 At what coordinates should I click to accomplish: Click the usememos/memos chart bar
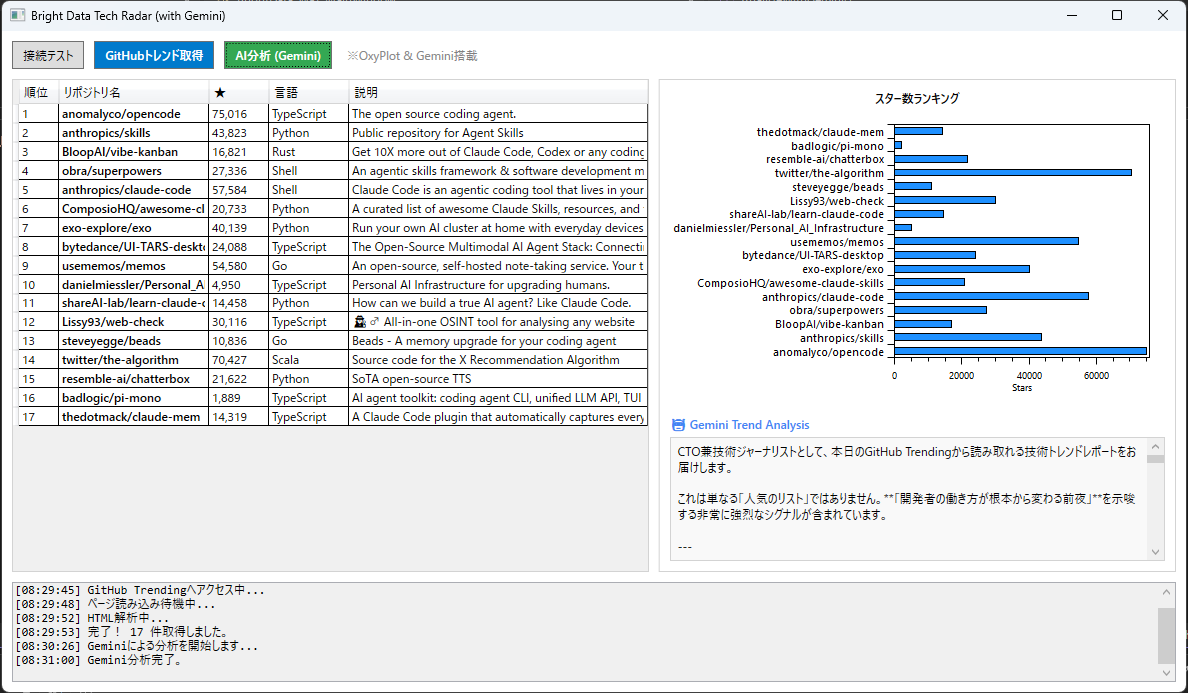(x=986, y=241)
